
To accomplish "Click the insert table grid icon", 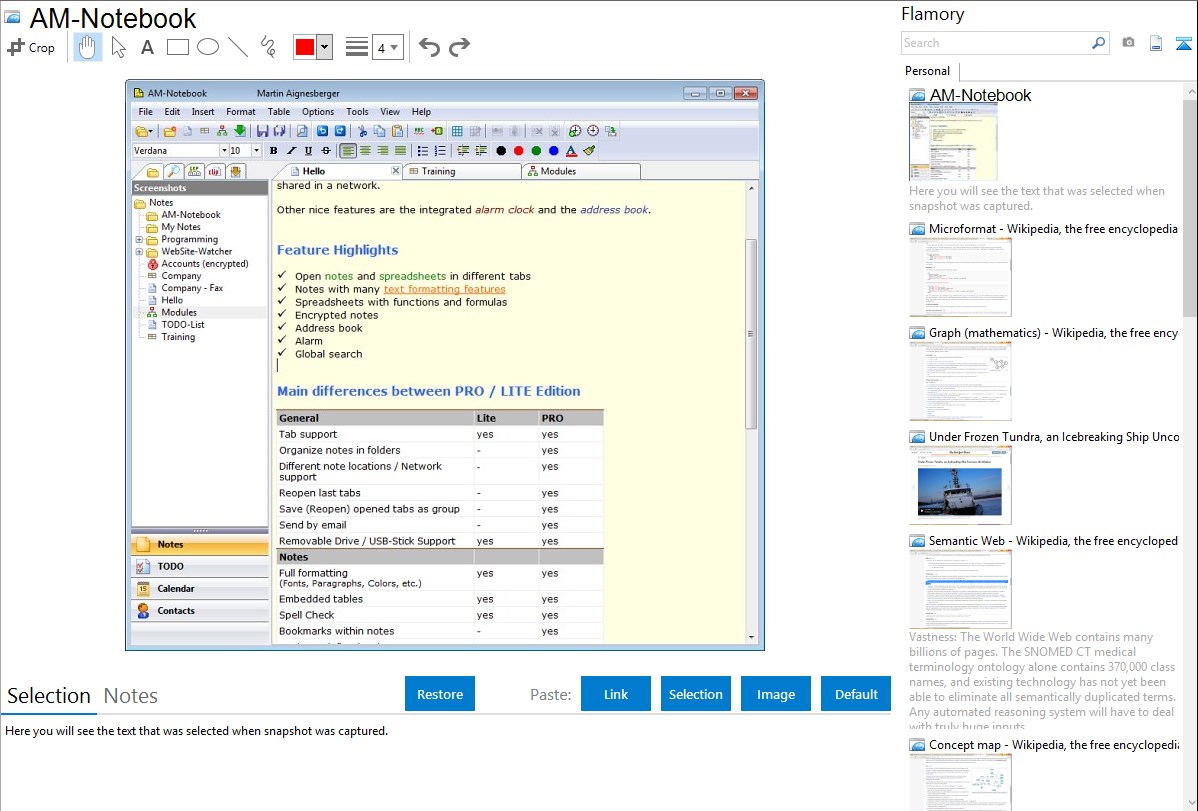I will pos(457,131).
